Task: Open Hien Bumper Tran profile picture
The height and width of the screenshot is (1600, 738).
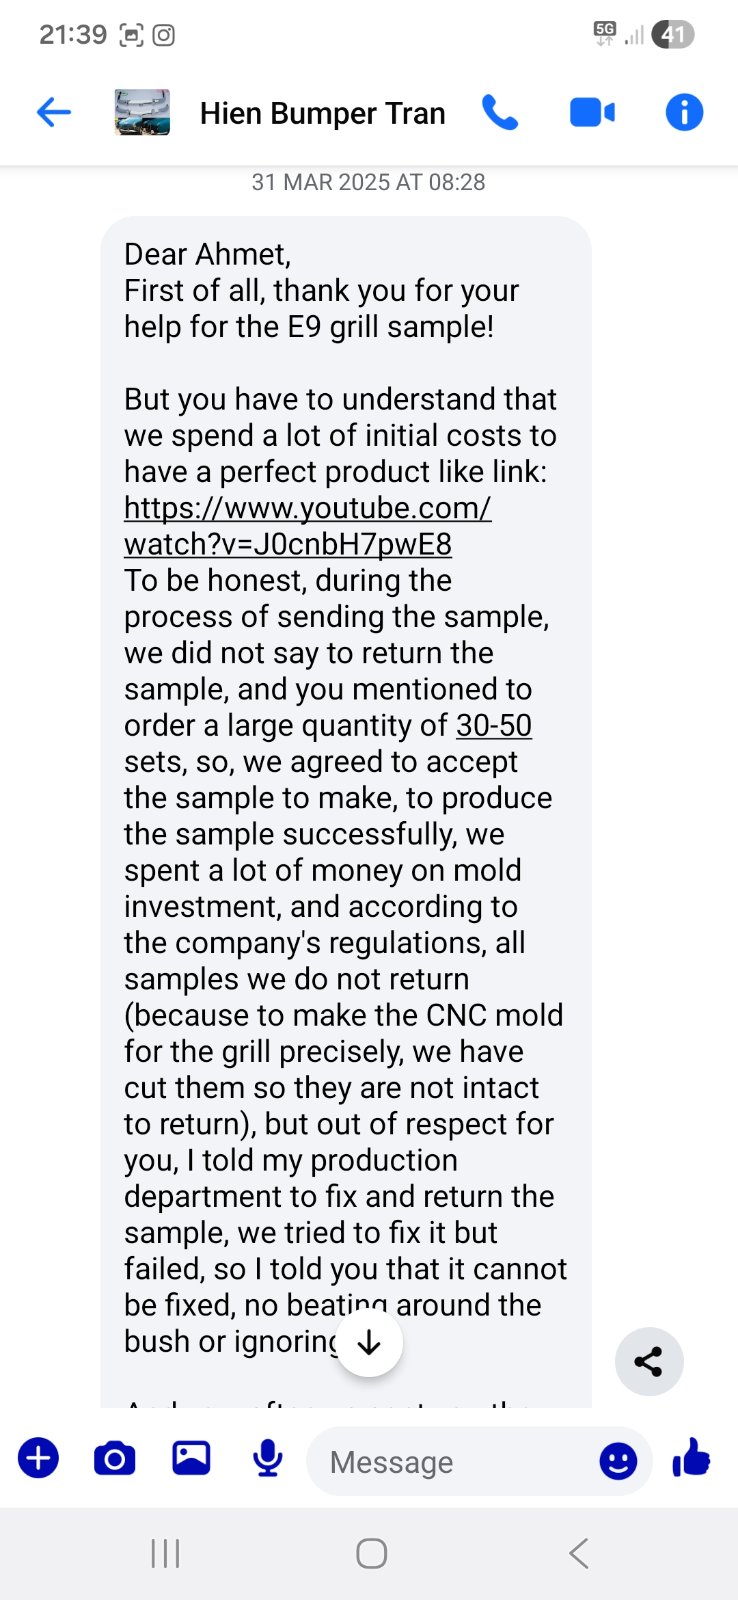Action: [142, 113]
